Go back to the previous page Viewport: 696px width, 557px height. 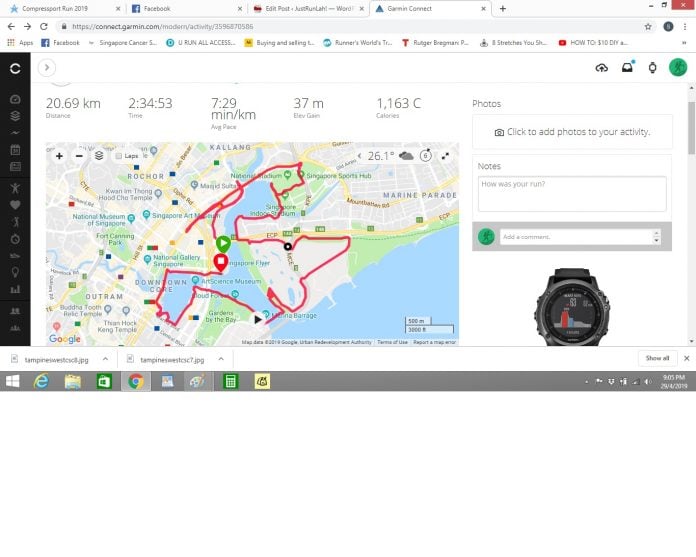[11, 27]
